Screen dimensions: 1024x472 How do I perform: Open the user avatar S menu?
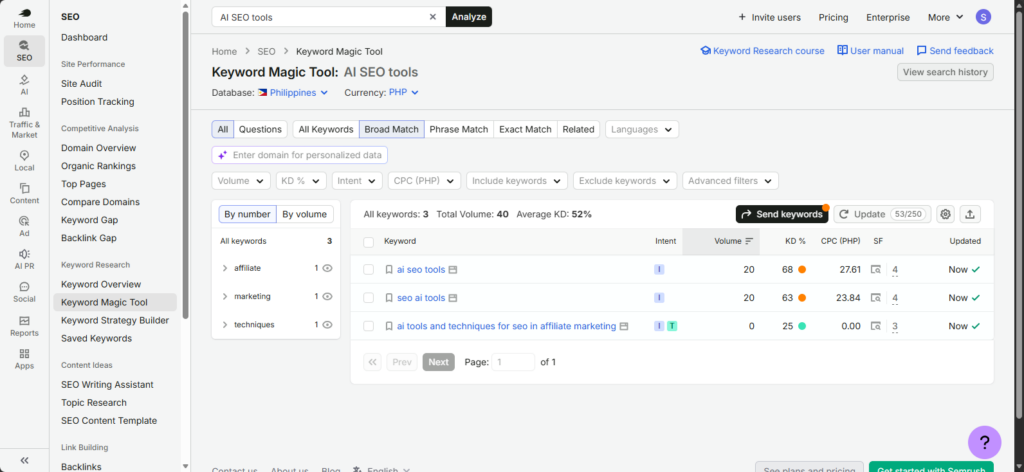[983, 17]
